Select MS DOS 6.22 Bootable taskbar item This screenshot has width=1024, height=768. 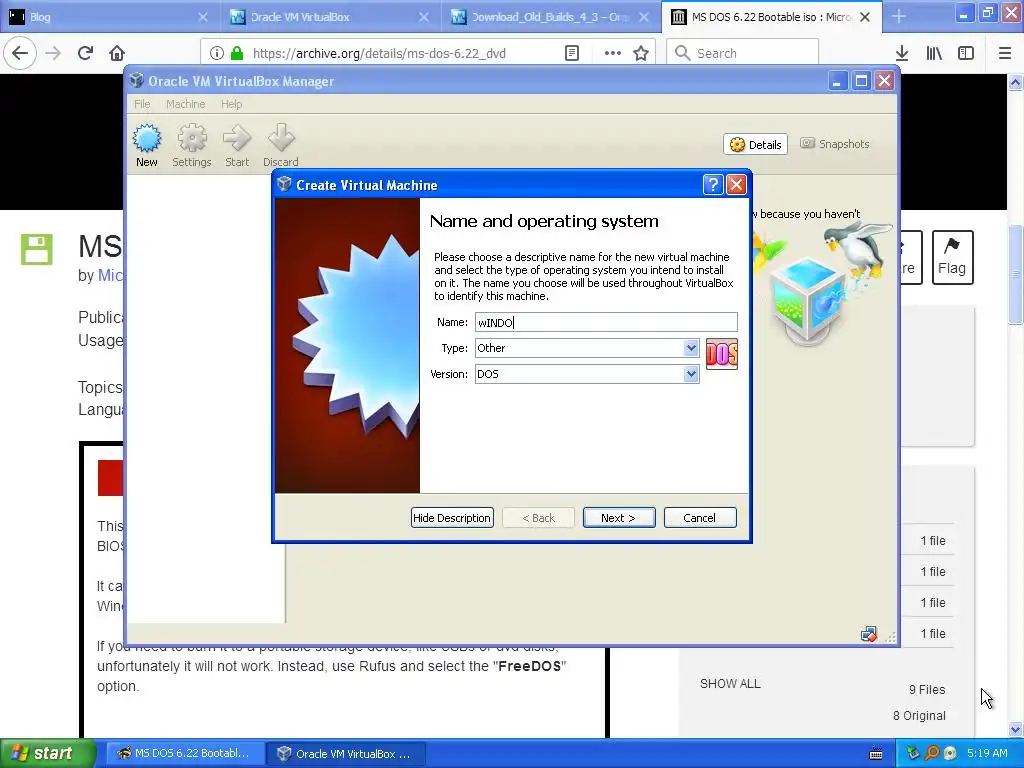(185, 754)
